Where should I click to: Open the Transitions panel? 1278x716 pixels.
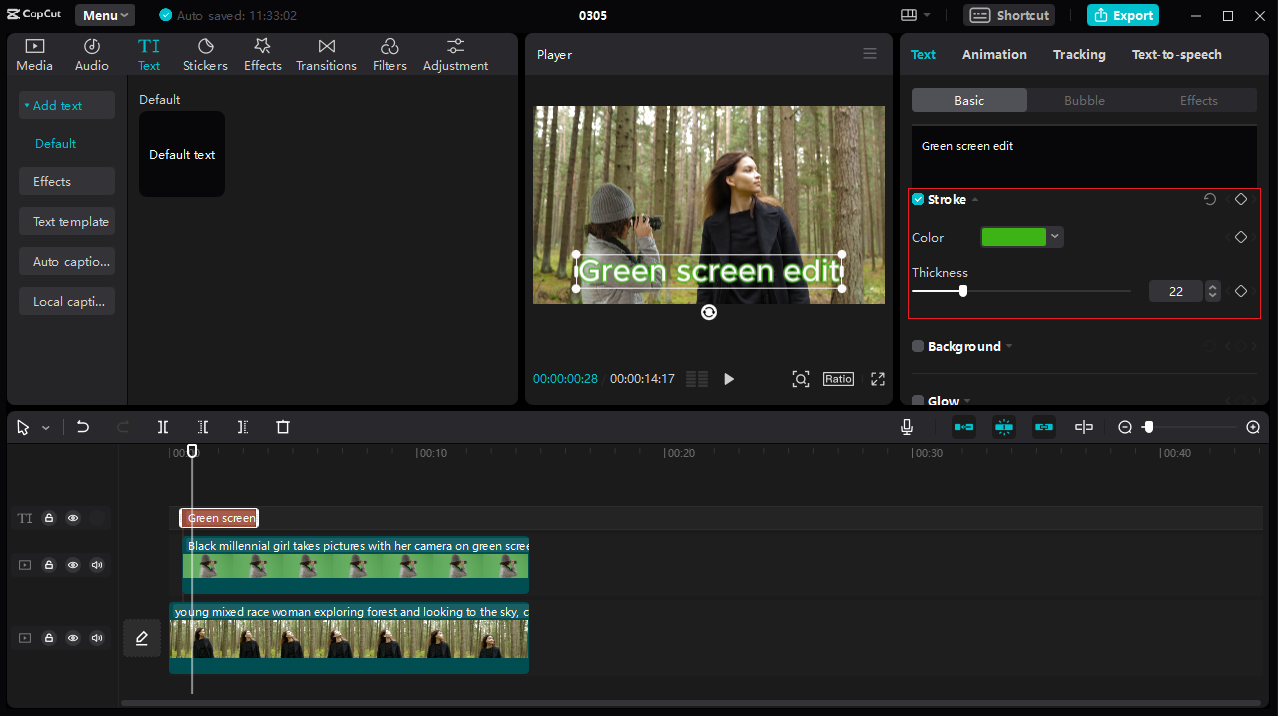[326, 55]
